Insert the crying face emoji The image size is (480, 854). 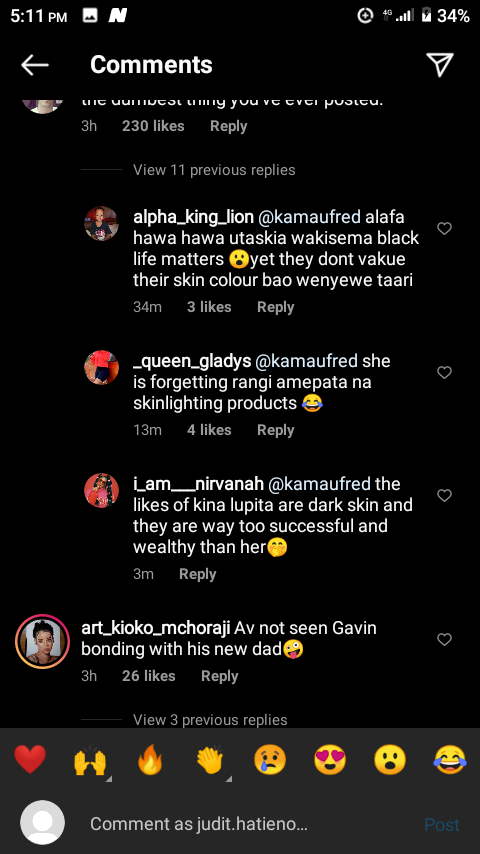(270, 760)
